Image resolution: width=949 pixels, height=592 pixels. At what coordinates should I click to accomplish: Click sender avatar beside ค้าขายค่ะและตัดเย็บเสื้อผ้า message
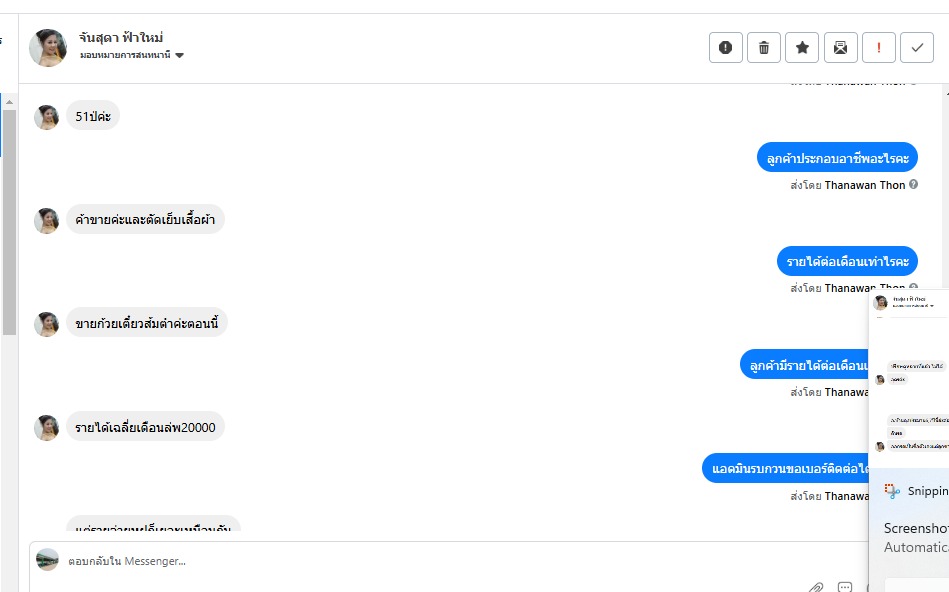pyautogui.click(x=47, y=220)
